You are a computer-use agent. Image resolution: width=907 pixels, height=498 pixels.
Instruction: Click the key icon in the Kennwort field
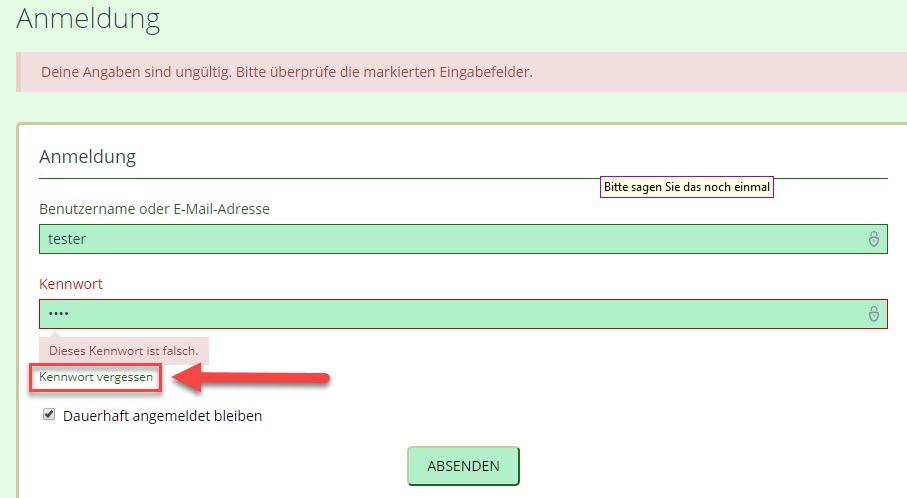click(x=873, y=314)
